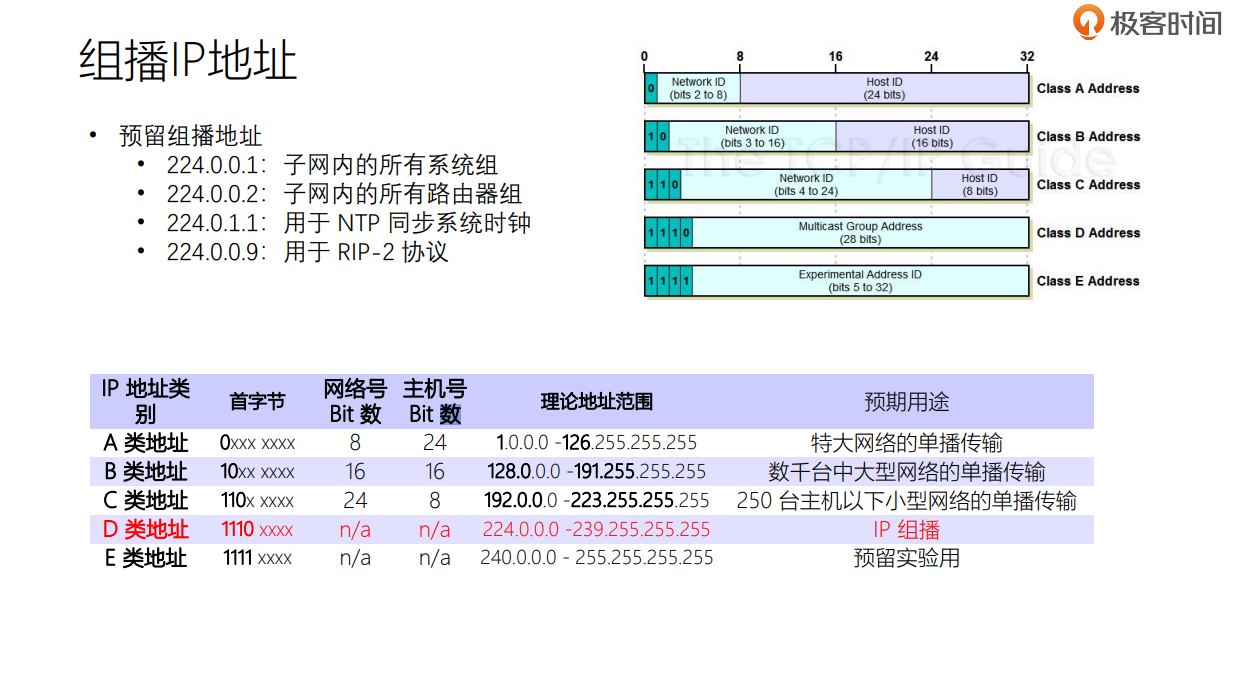Select the 224.0.0.1 subnet systems line
The image size is (1253, 688).
[x=332, y=165]
